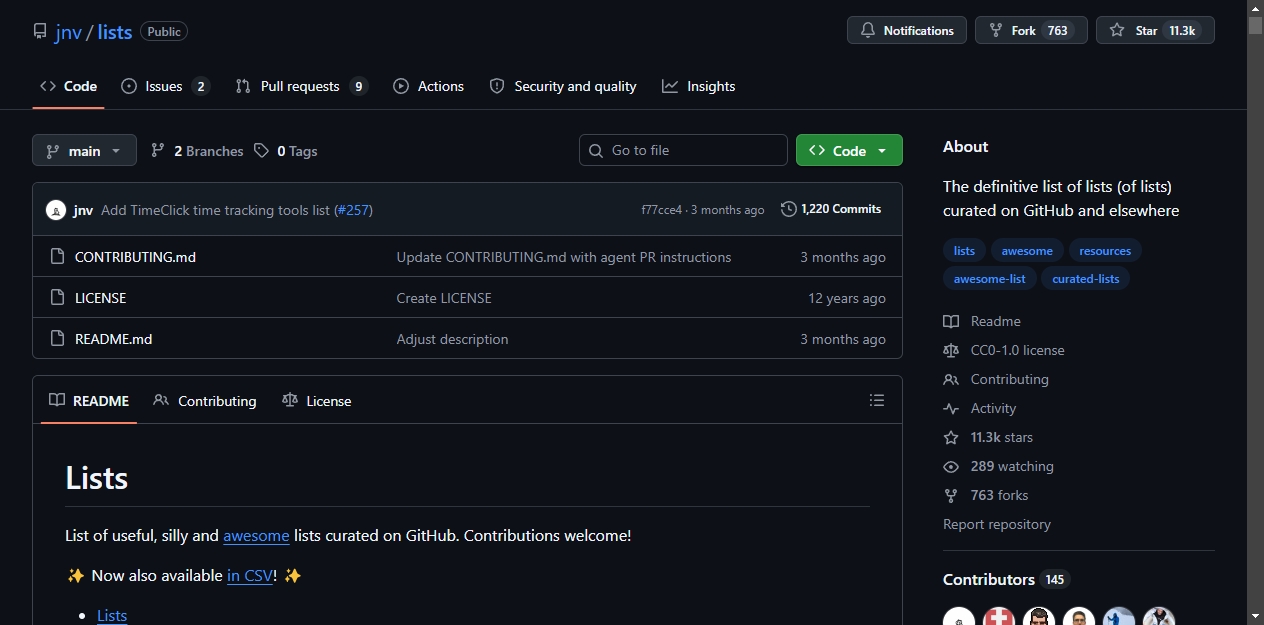The height and width of the screenshot is (625, 1264).
Task: Click jnv avatar in latest commit row
Action: click(56, 210)
